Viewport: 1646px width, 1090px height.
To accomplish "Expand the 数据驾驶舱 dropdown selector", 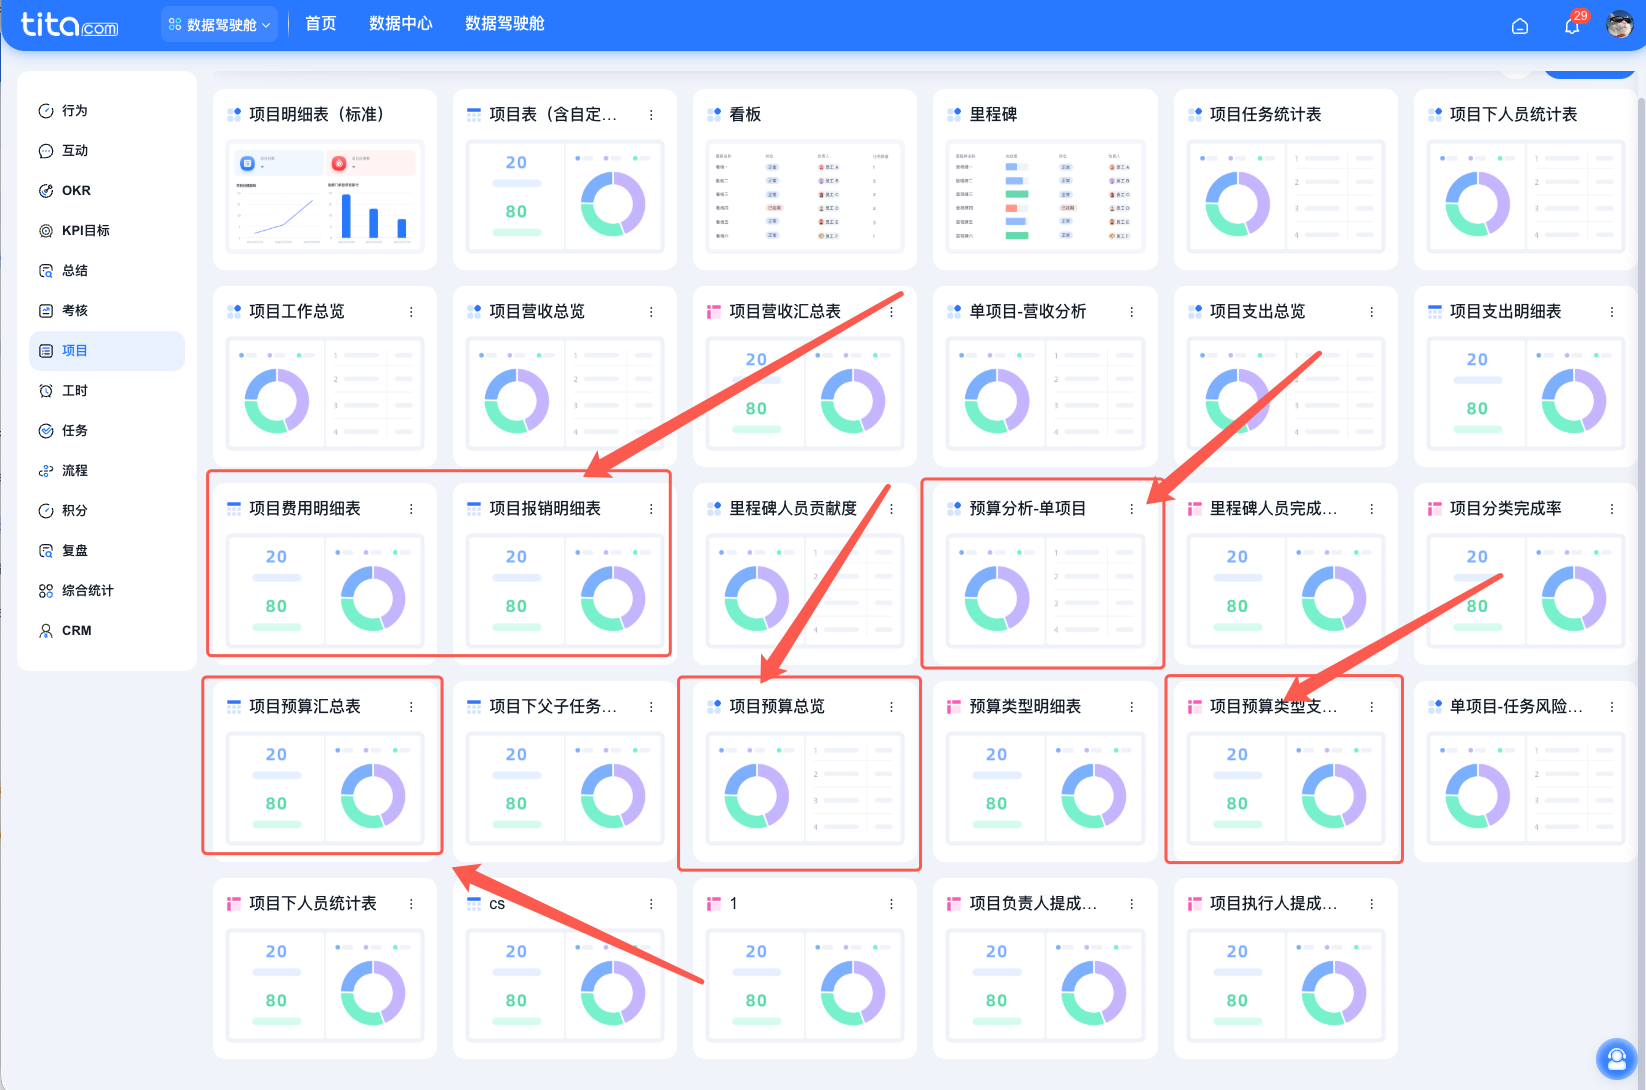I will (219, 24).
